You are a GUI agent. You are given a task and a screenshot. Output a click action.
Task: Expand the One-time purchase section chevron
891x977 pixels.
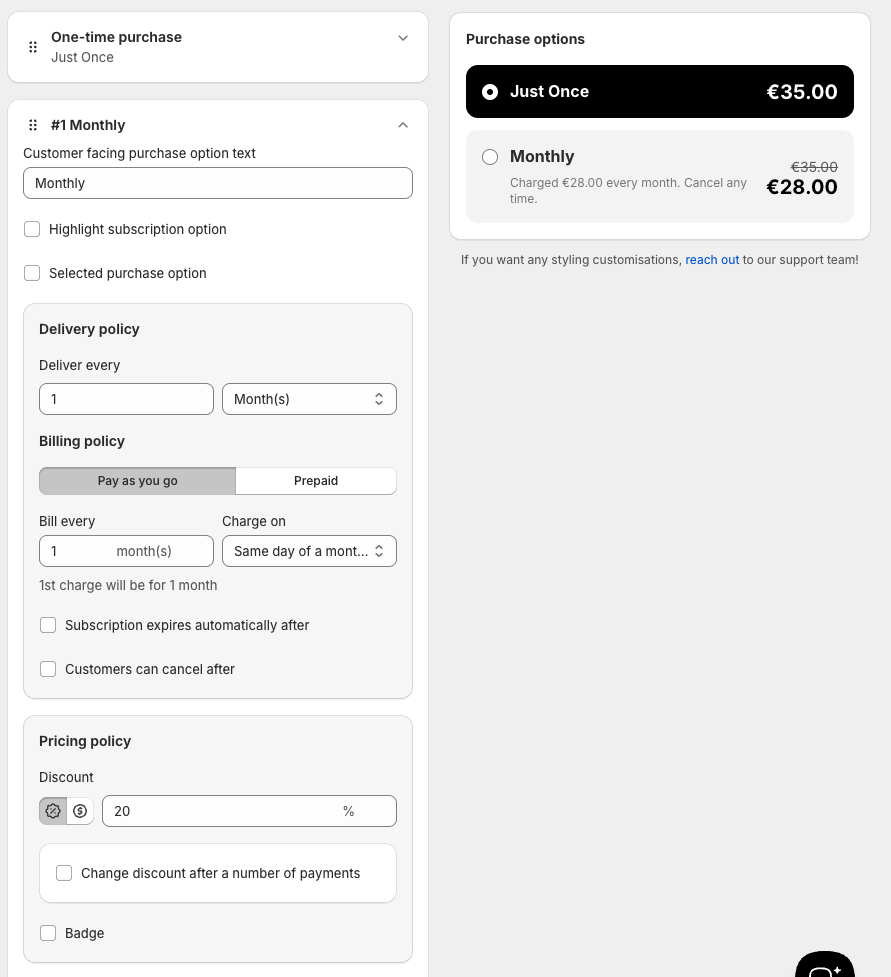click(x=403, y=38)
